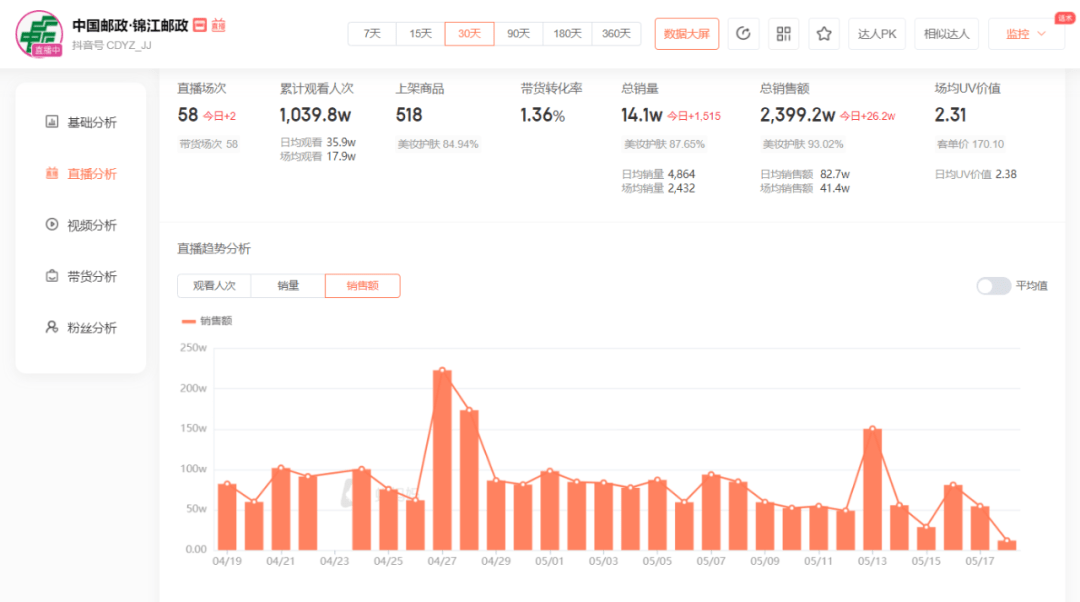This screenshot has width=1080, height=602.
Task: Click the refresh data icon
Action: pyautogui.click(x=743, y=34)
